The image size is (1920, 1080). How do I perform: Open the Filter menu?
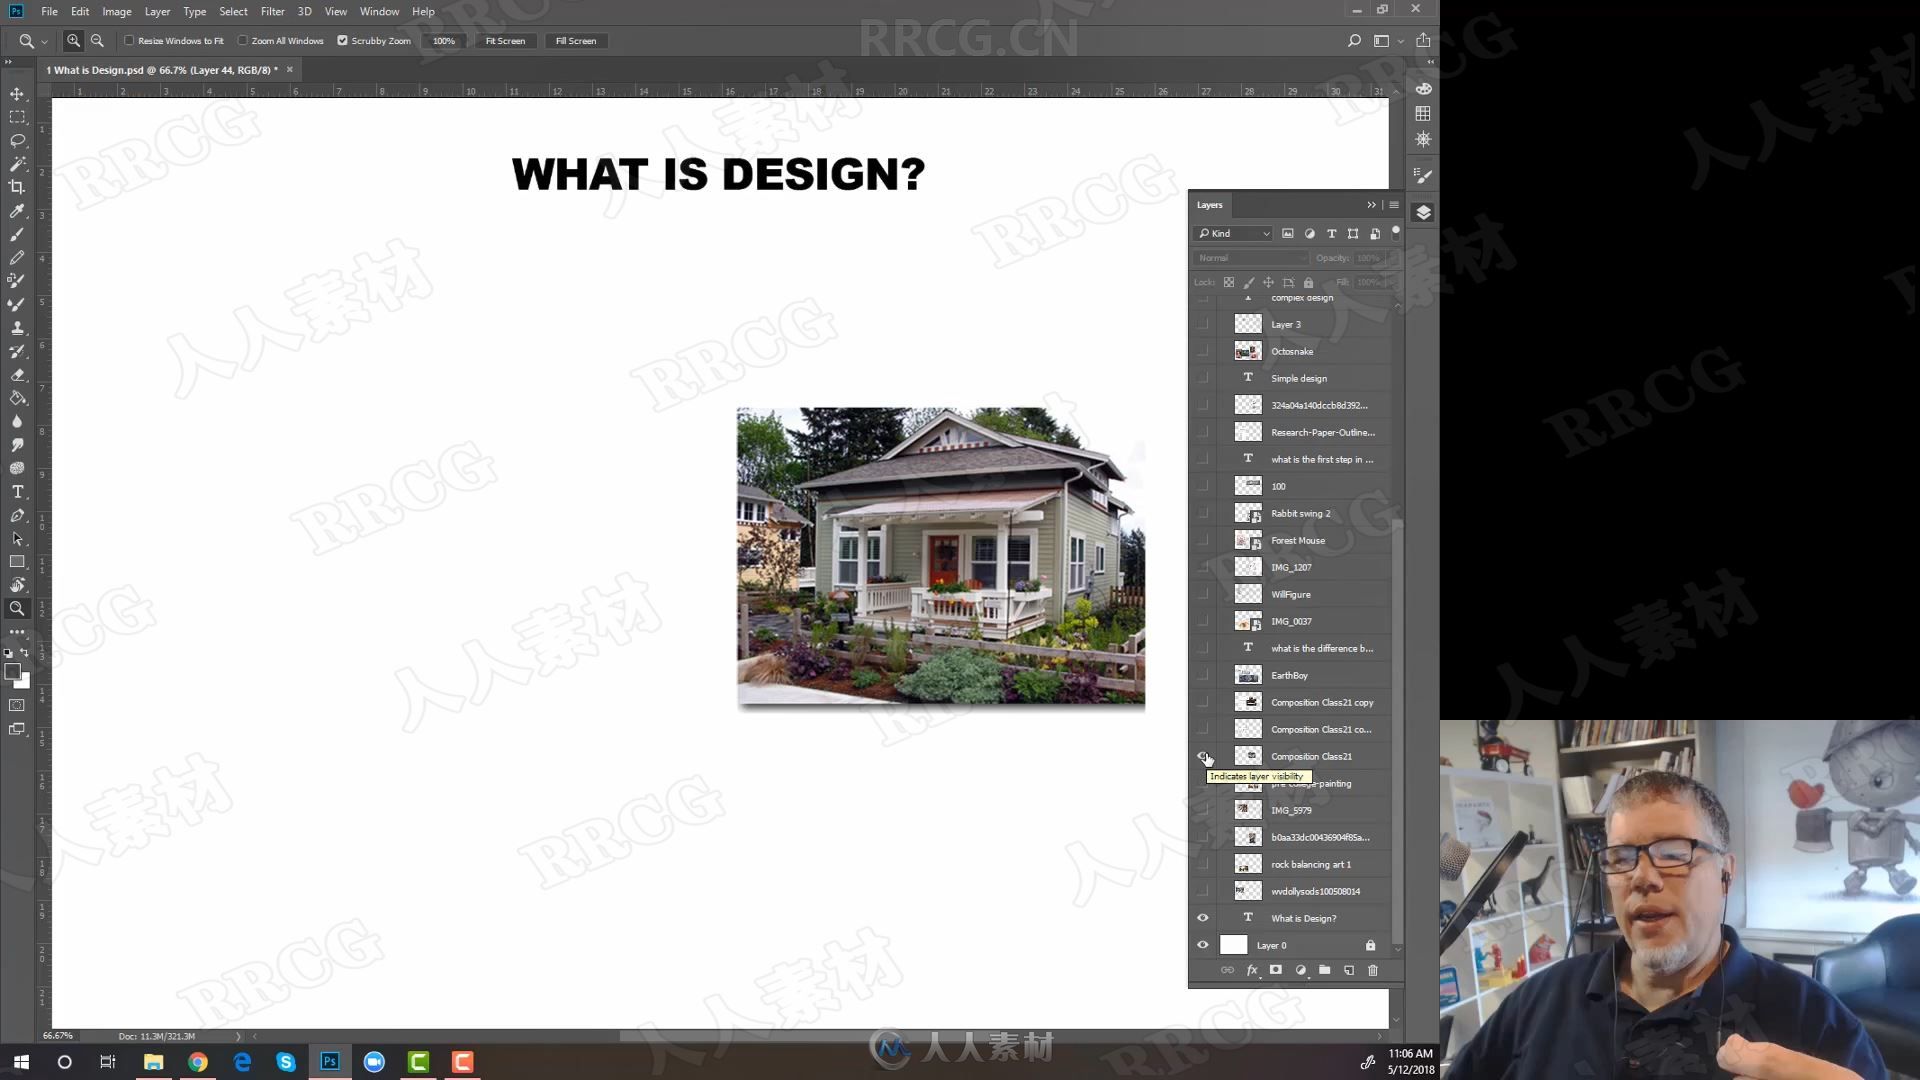tap(270, 11)
